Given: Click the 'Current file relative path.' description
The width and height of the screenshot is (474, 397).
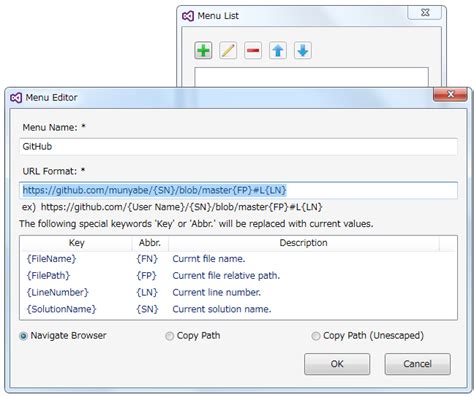Looking at the screenshot, I should (226, 276).
